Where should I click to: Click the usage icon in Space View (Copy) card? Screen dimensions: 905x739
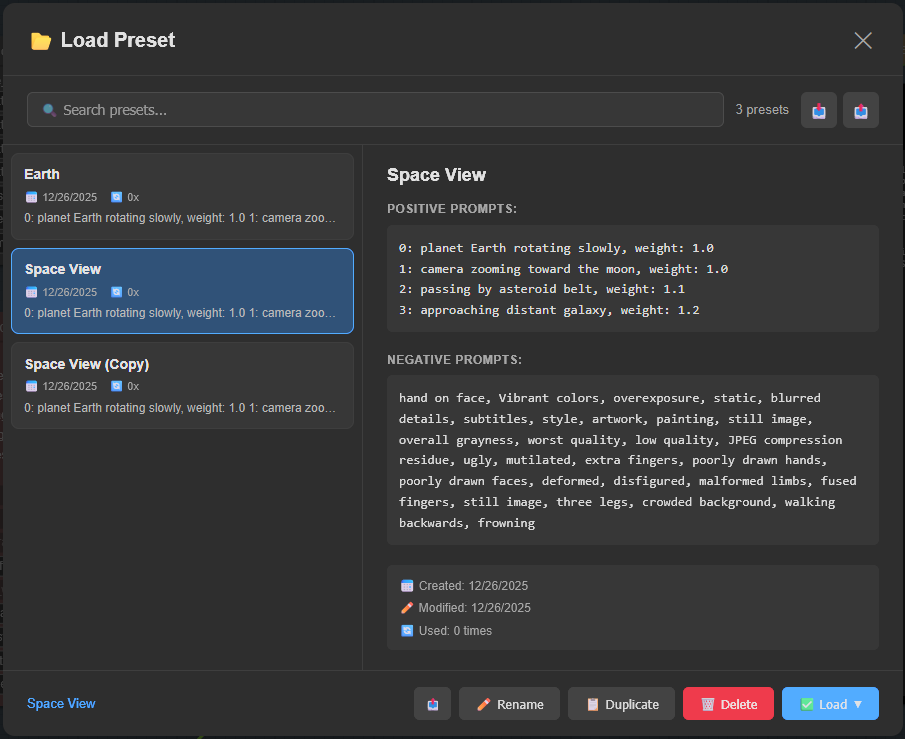click(117, 386)
